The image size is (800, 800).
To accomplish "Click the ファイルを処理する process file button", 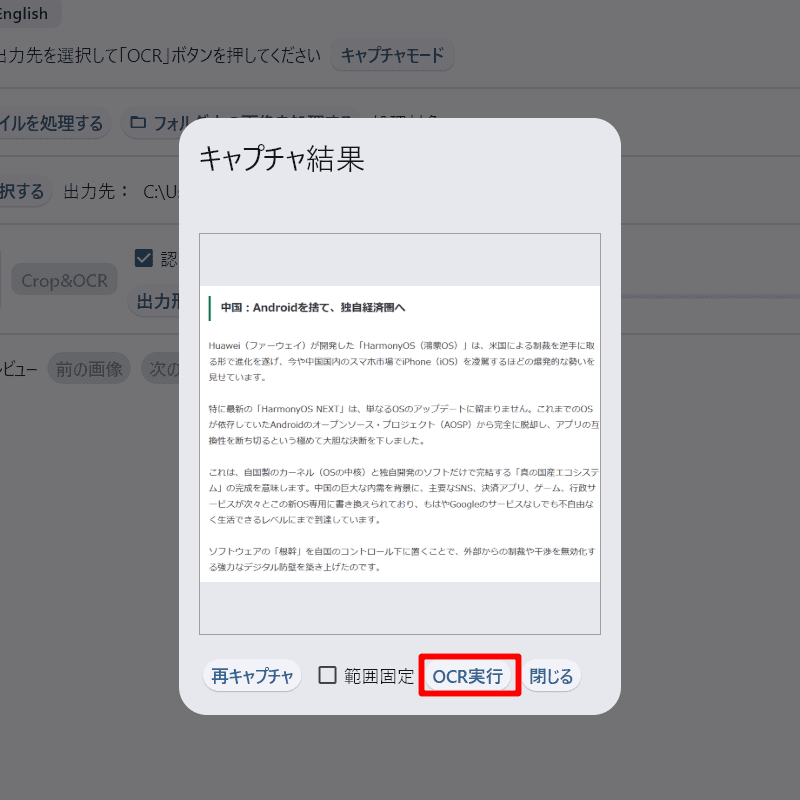I will [52, 124].
